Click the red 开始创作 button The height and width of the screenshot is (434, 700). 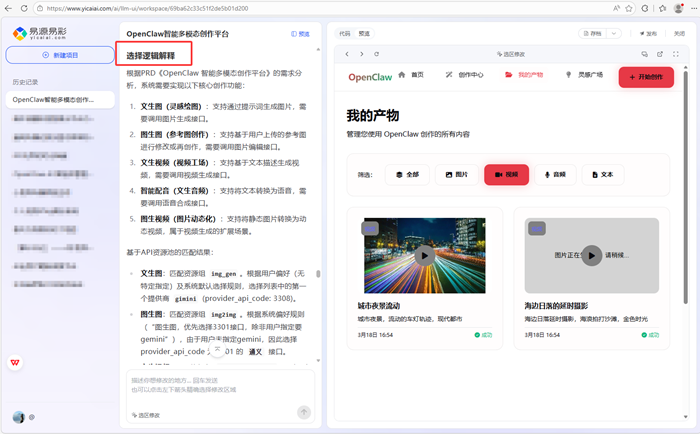click(646, 77)
